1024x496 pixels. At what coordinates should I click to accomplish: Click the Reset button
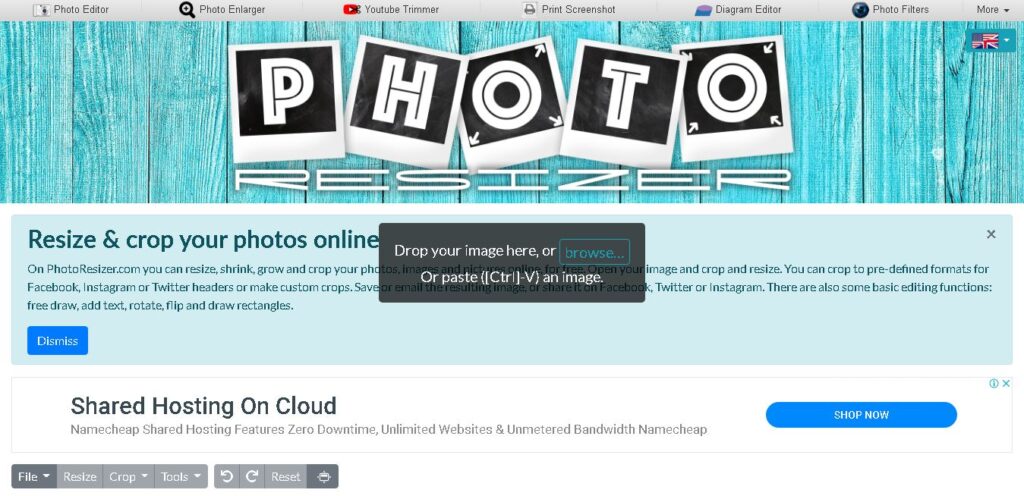tap(285, 476)
